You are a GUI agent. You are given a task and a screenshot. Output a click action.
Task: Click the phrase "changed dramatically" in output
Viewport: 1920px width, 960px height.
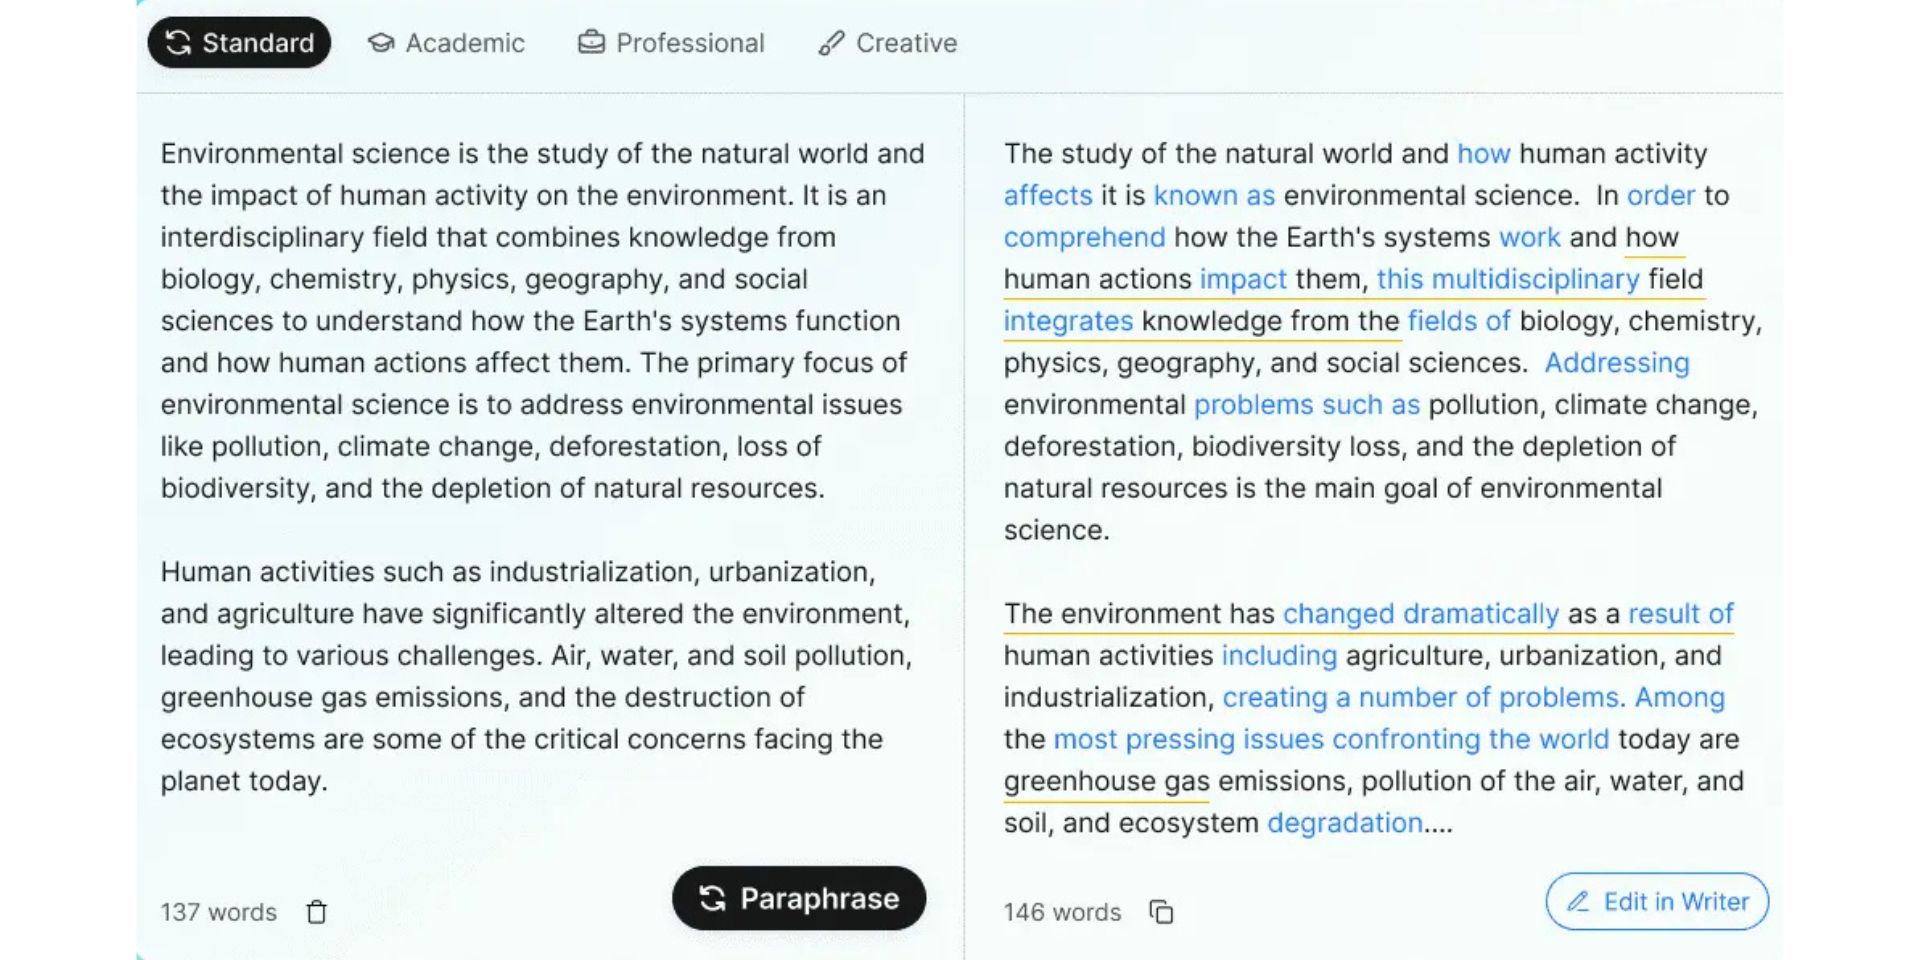[1420, 614]
